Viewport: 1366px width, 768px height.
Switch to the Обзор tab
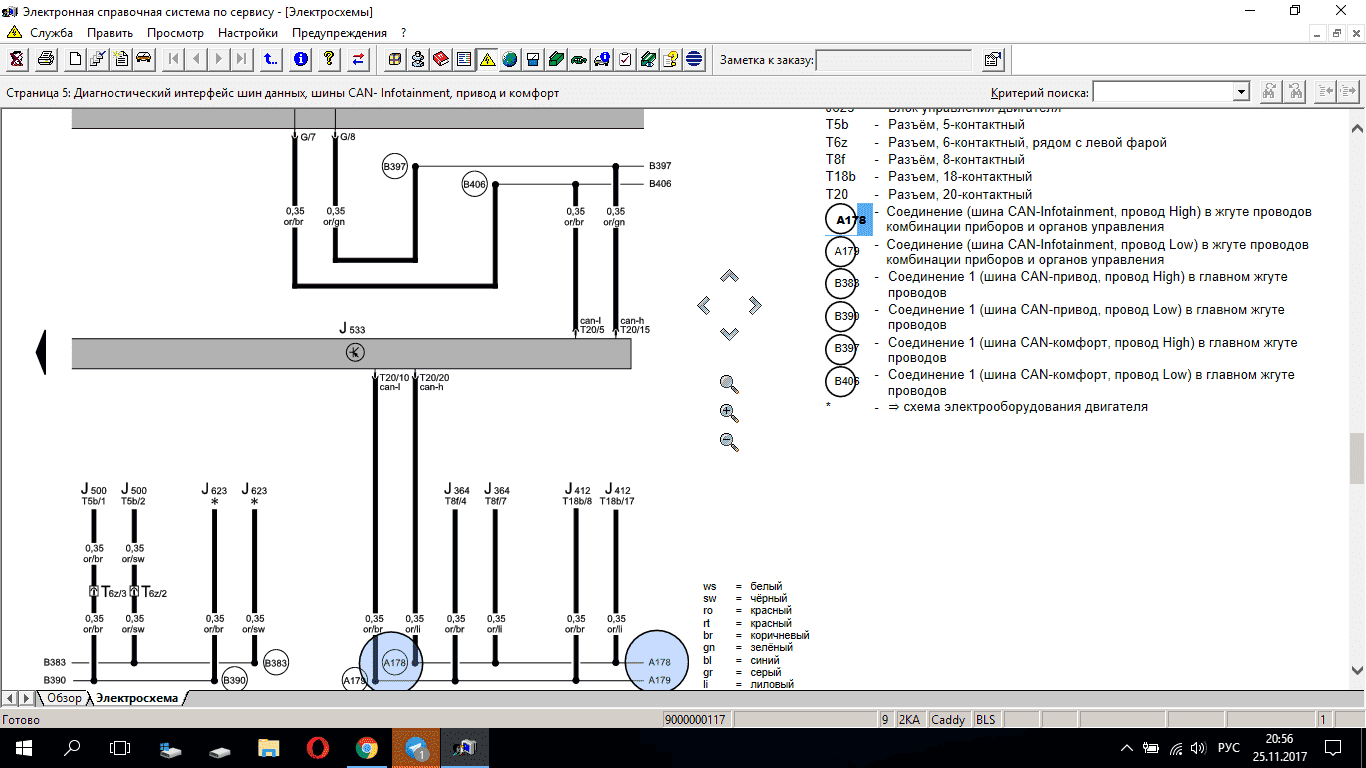(x=65, y=698)
